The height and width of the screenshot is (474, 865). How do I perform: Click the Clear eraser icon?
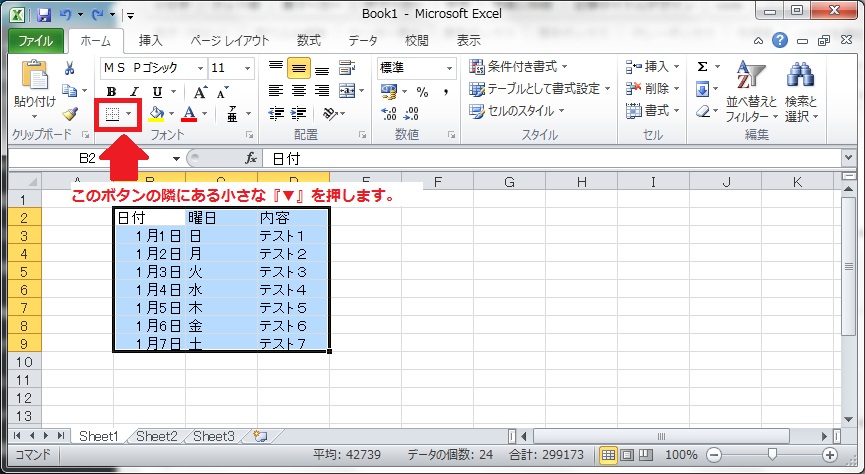tap(703, 111)
